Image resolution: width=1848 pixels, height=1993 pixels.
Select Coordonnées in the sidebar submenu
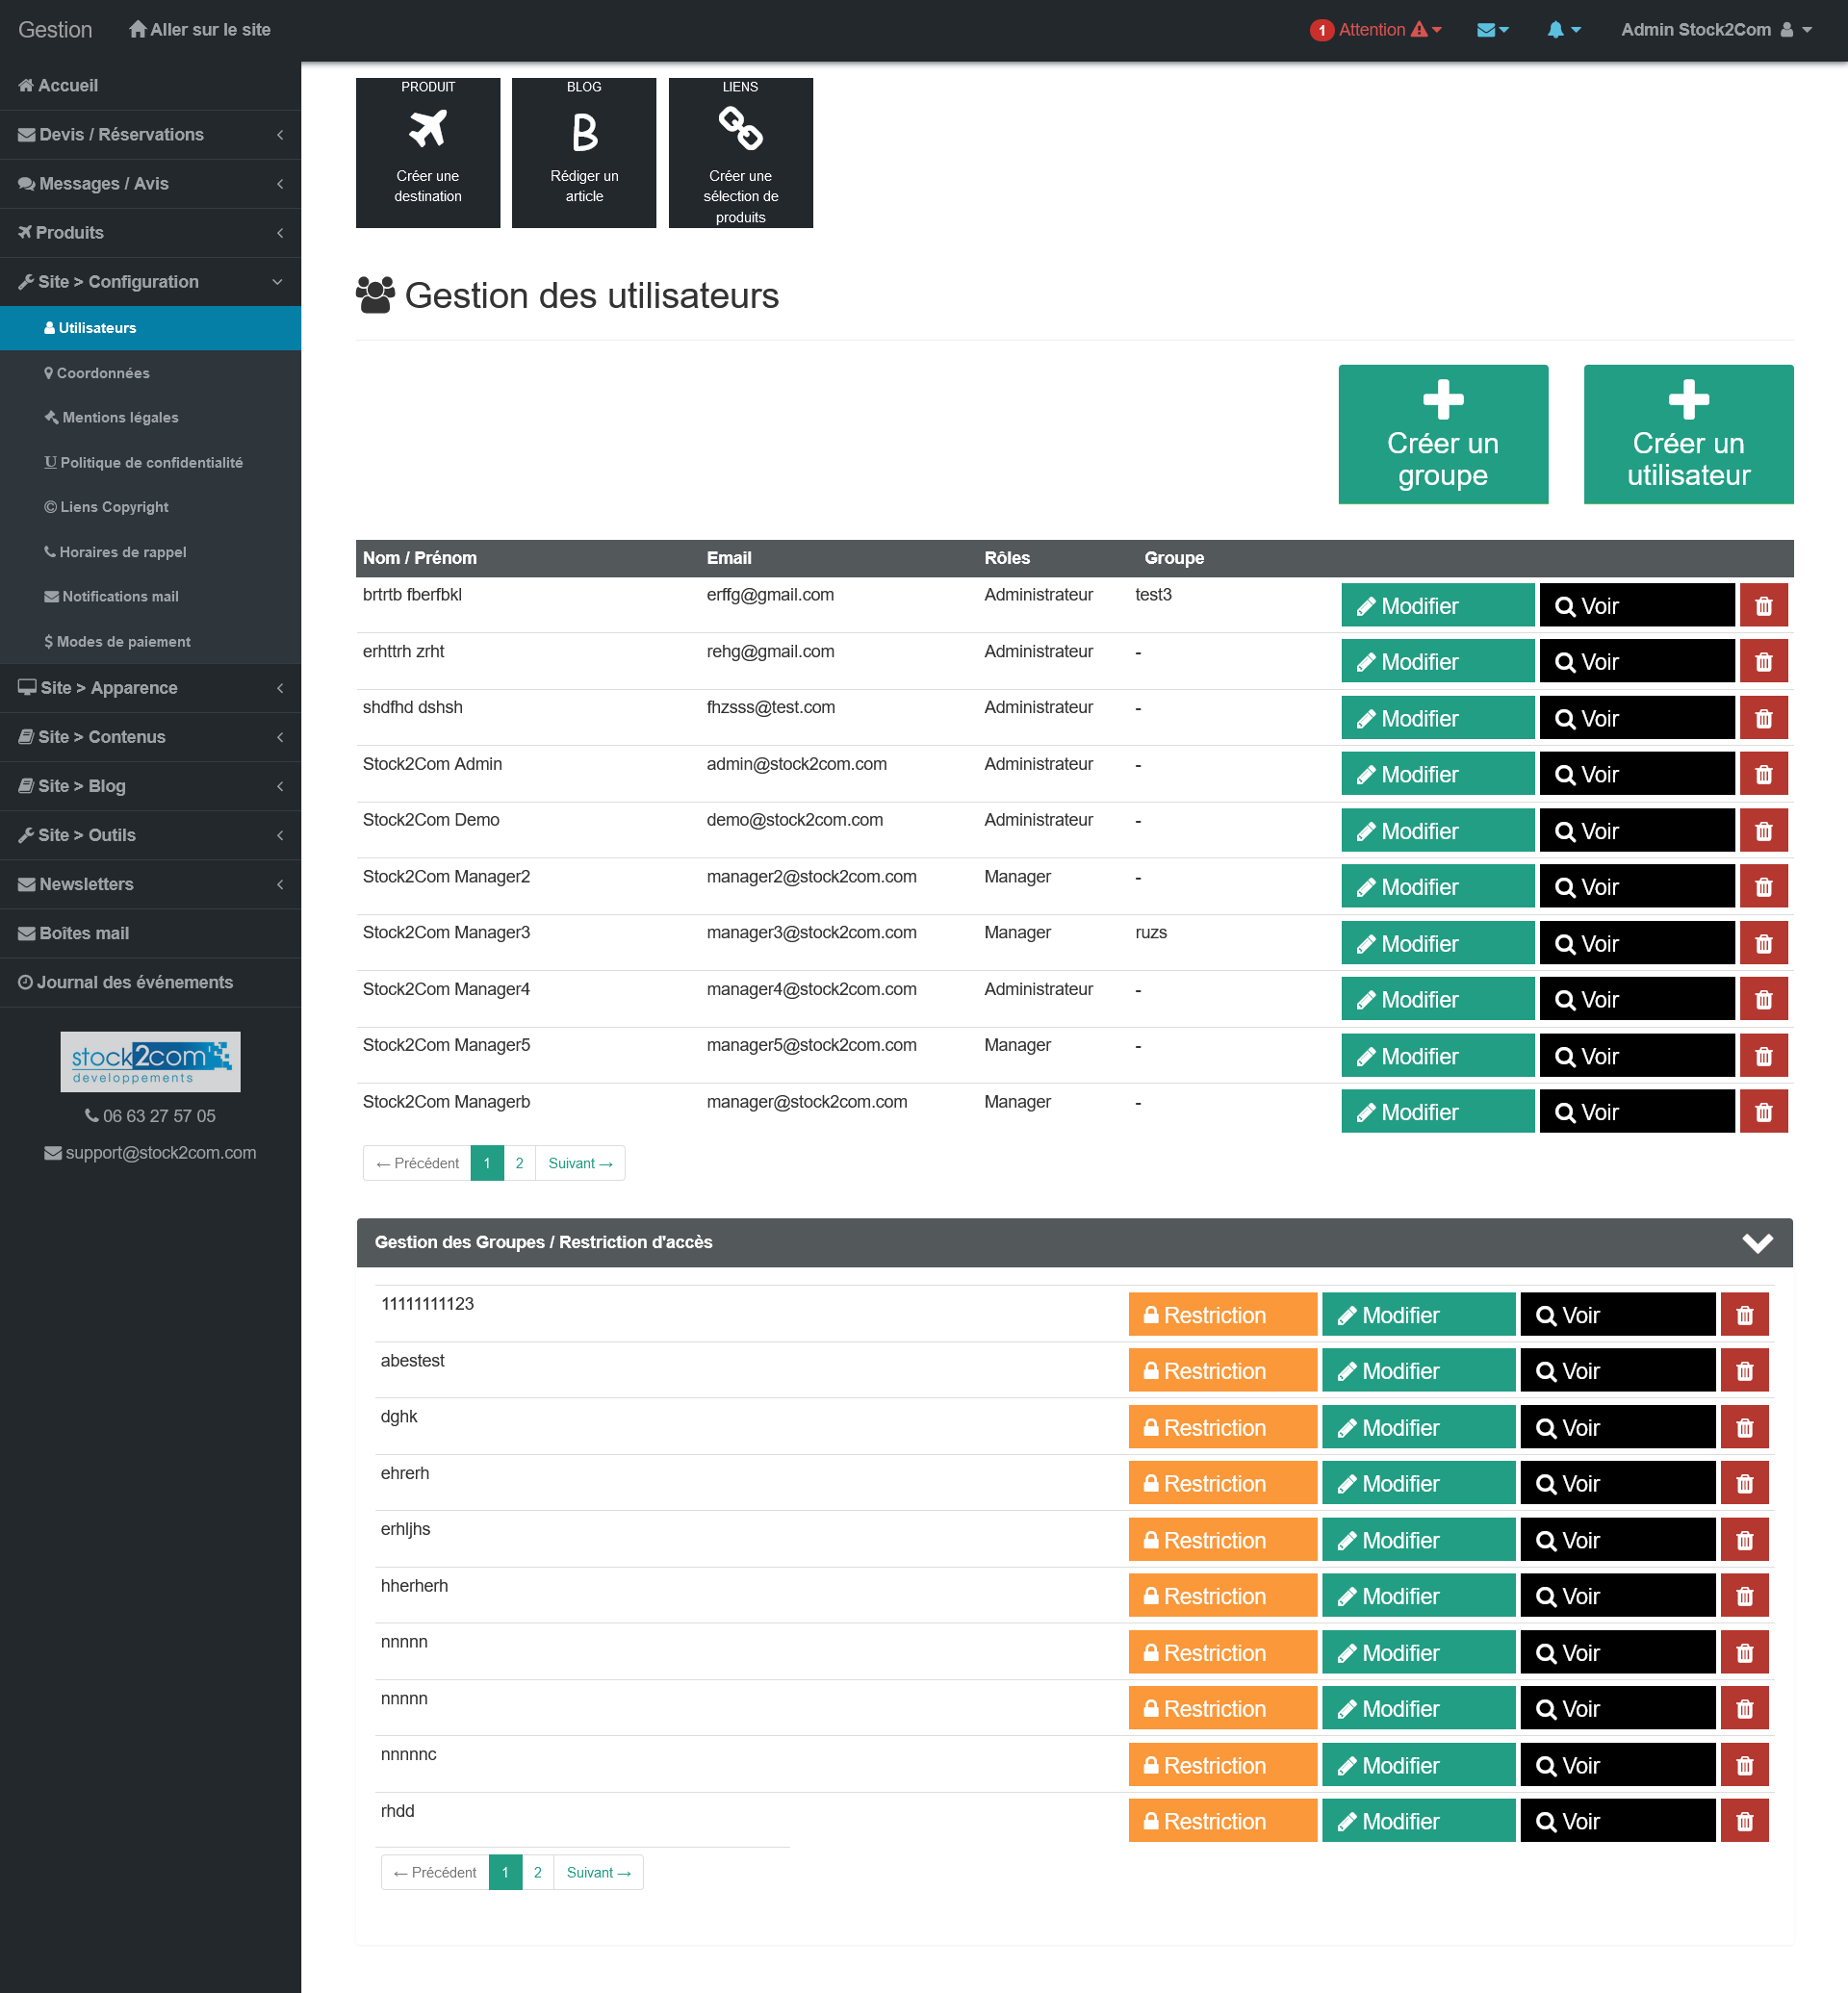pos(102,373)
